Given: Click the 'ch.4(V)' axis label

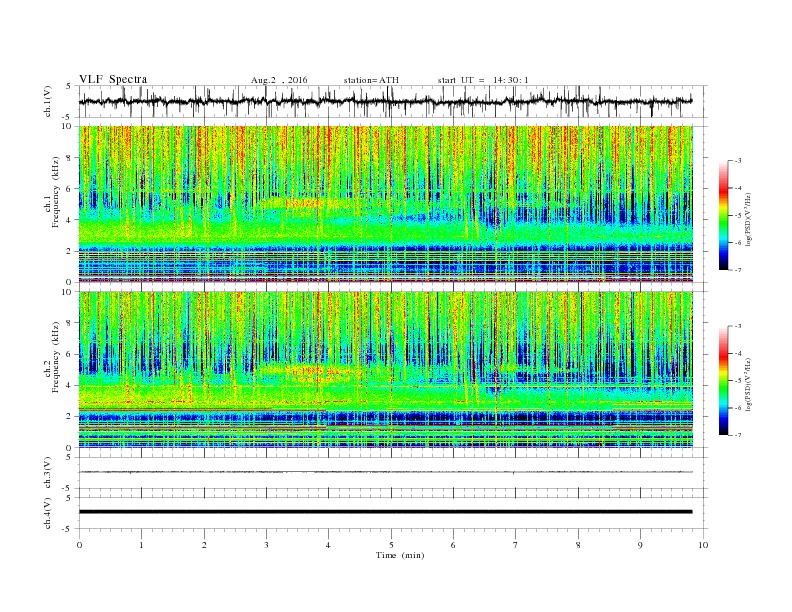Looking at the screenshot, I should 48,513.
